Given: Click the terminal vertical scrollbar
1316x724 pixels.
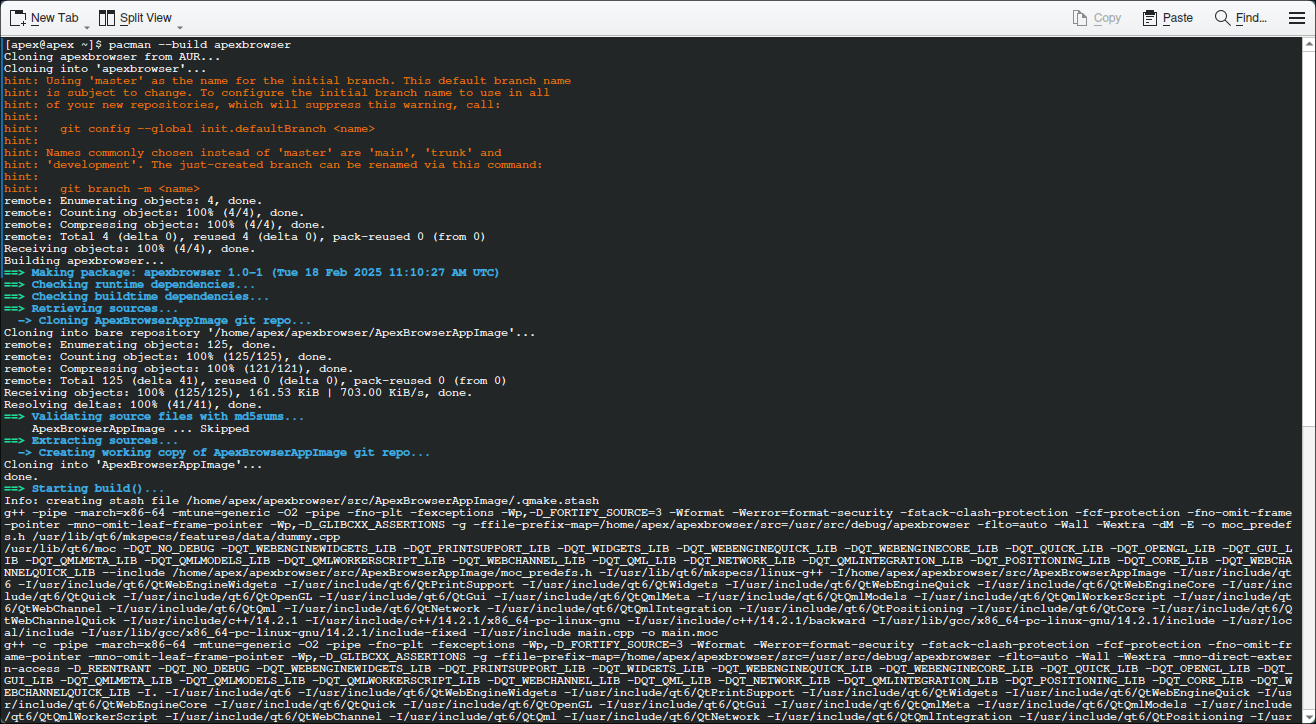Looking at the screenshot, I should 1311,380.
